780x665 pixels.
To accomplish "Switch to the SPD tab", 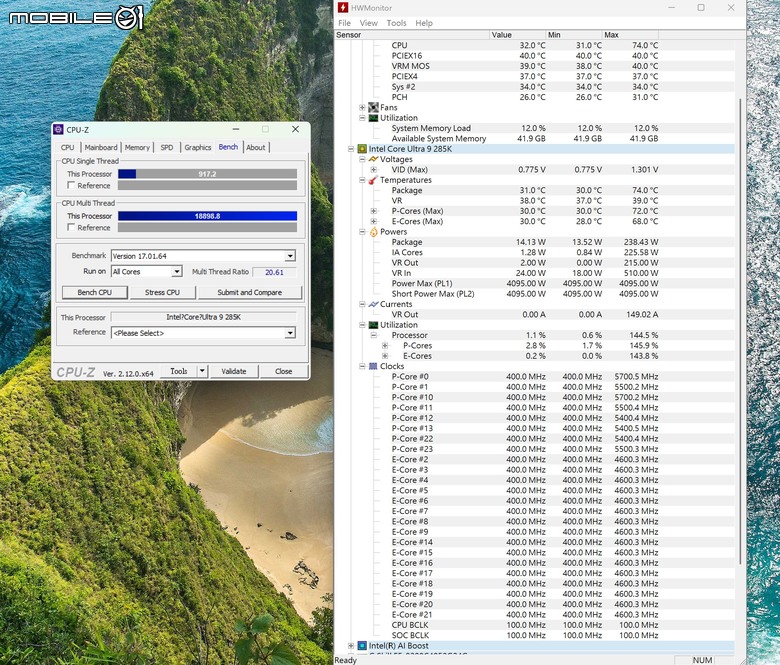I will (x=167, y=147).
